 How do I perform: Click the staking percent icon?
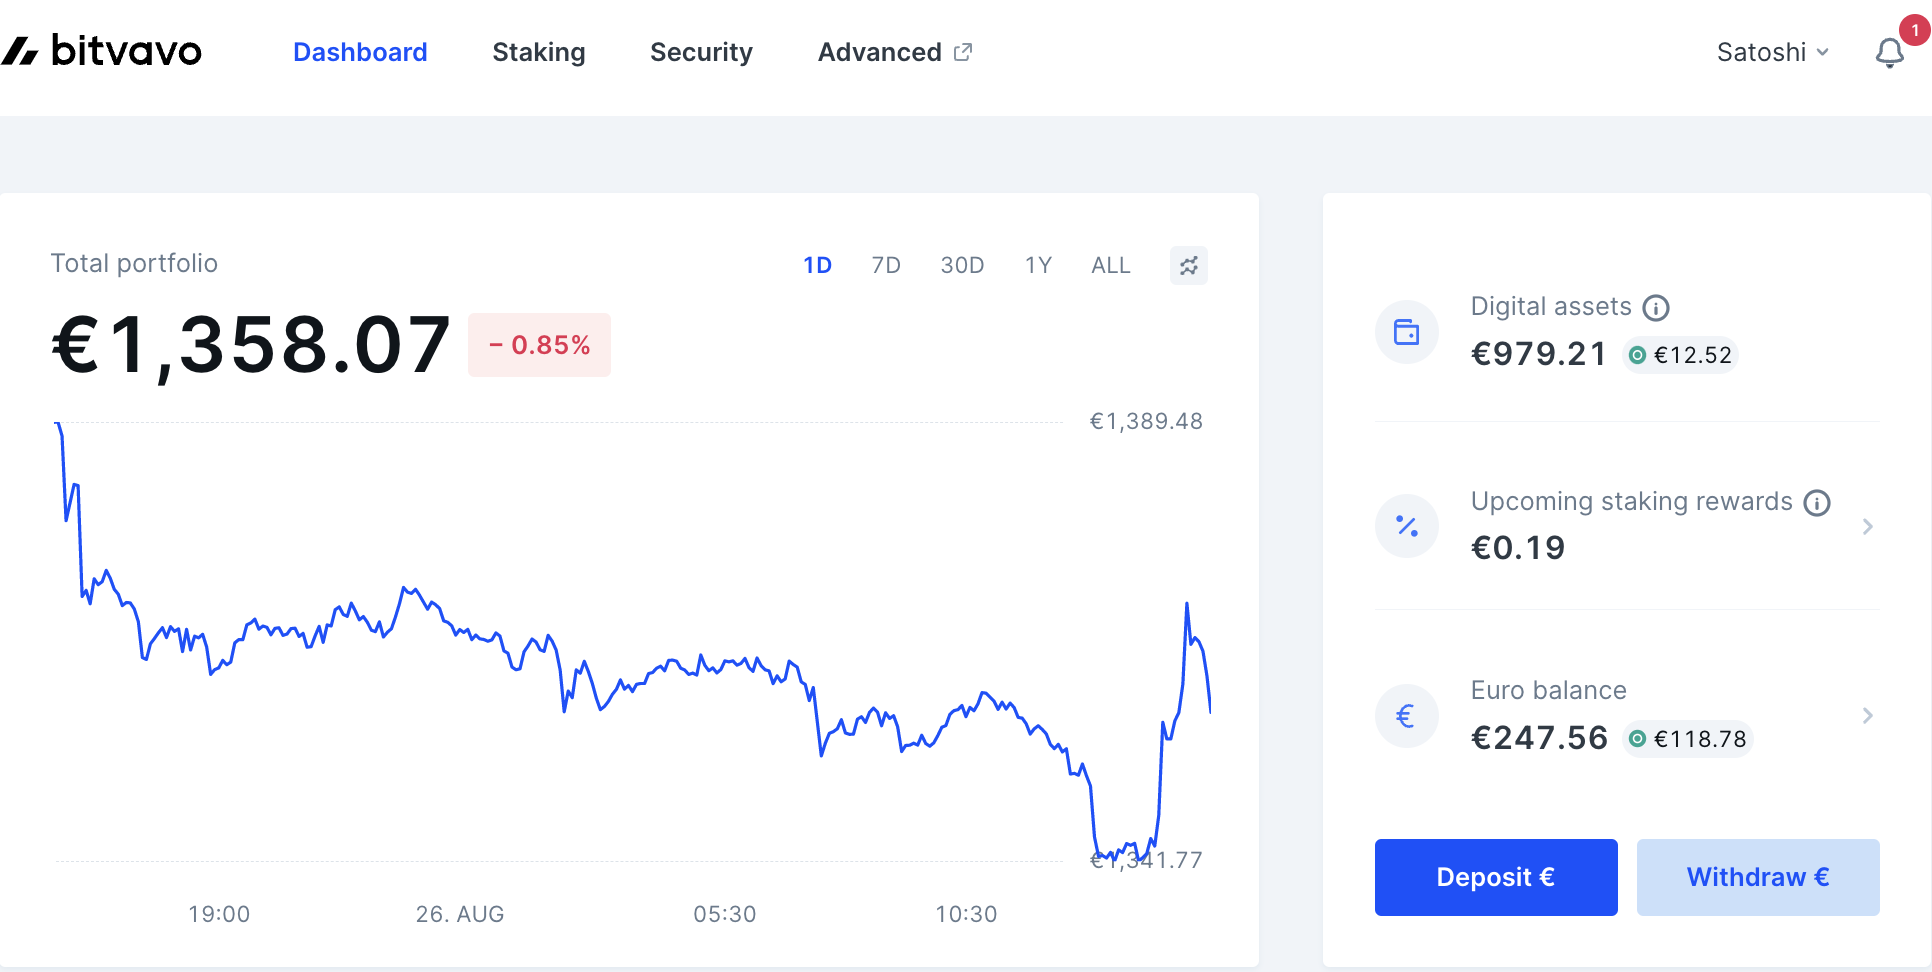(x=1406, y=526)
